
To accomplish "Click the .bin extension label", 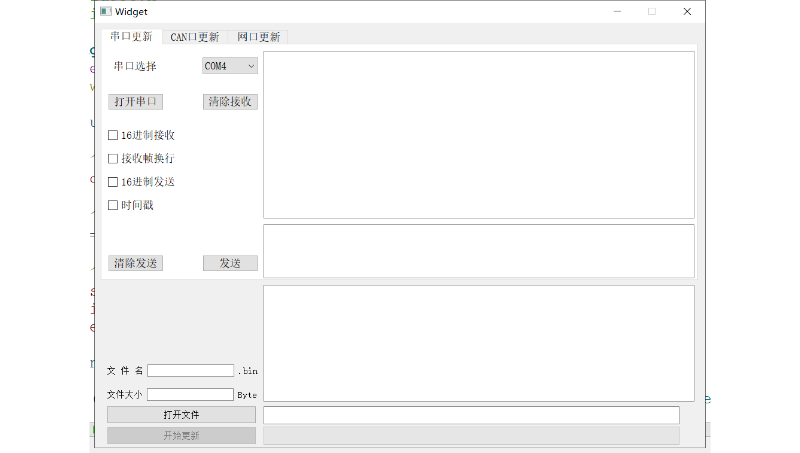I will [x=247, y=371].
